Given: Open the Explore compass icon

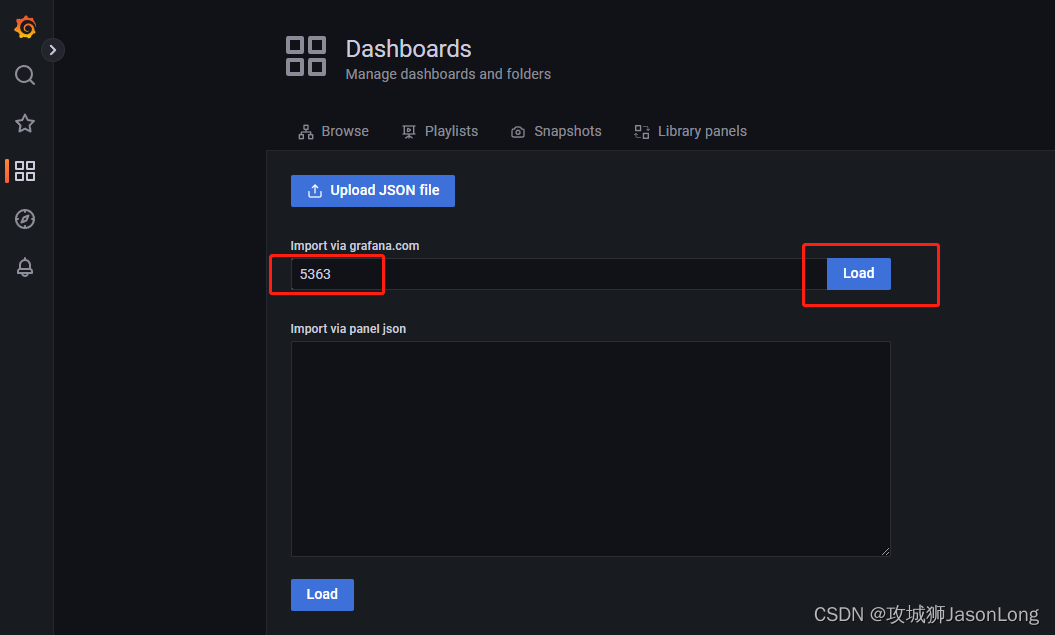Looking at the screenshot, I should (x=25, y=219).
